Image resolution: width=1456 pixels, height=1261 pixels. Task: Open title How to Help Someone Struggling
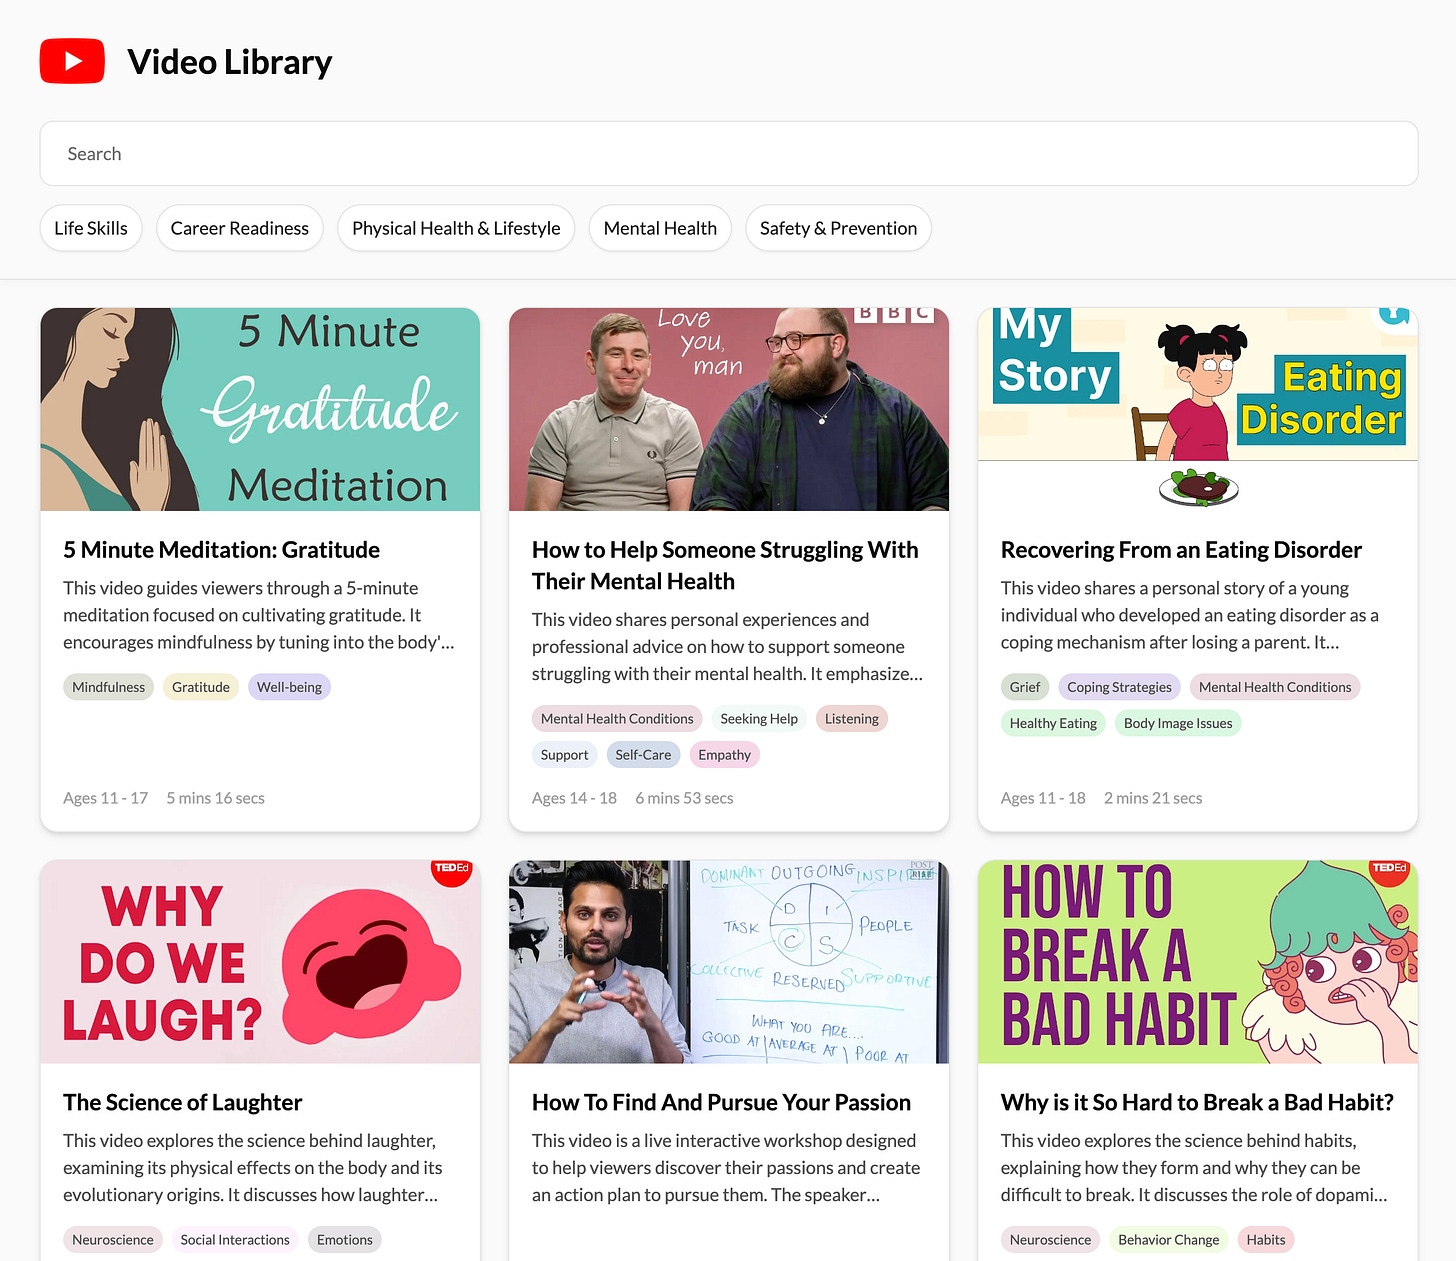tap(725, 566)
